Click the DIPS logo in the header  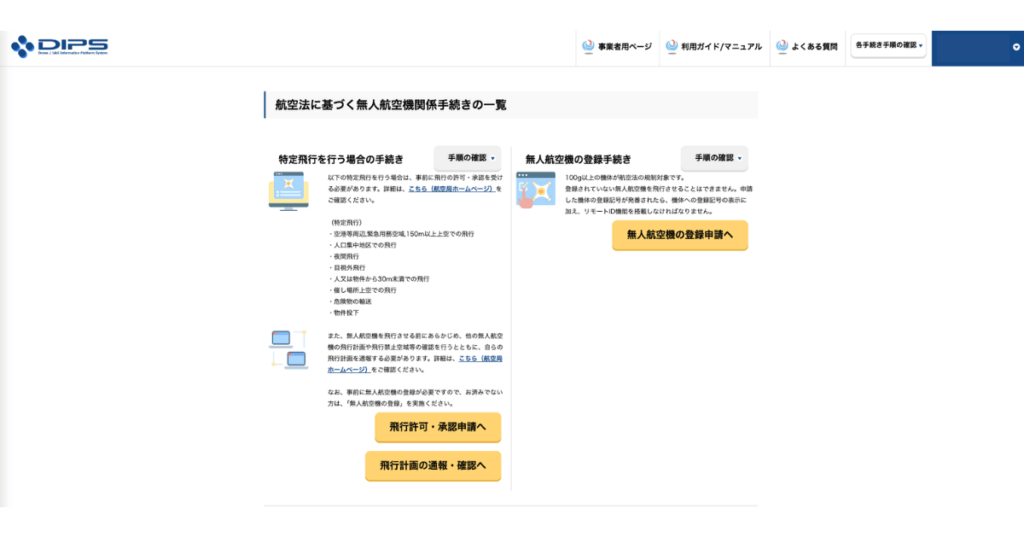59,46
